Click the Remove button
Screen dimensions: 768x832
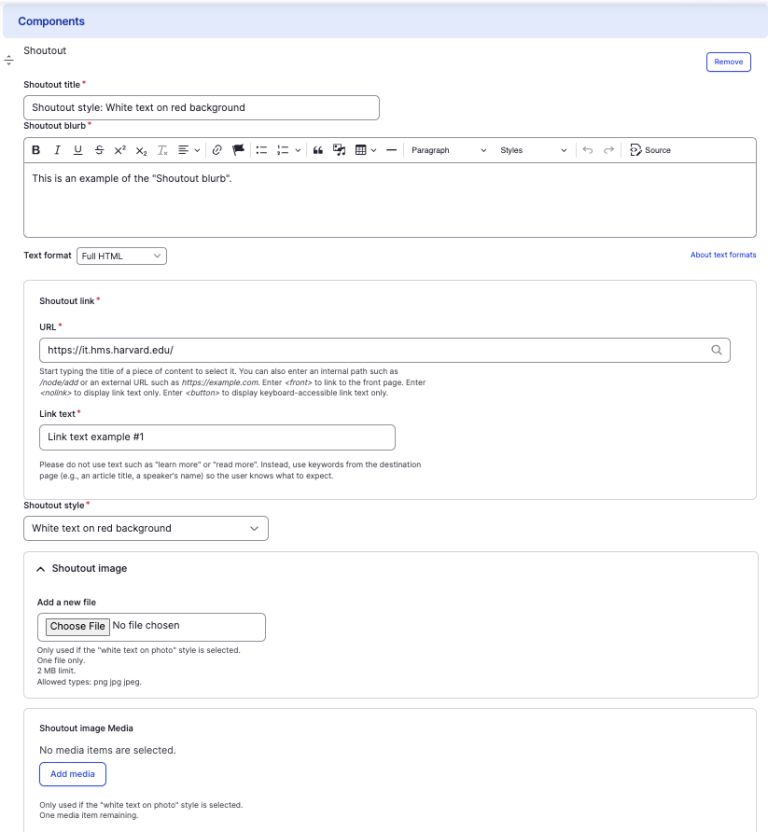[728, 62]
